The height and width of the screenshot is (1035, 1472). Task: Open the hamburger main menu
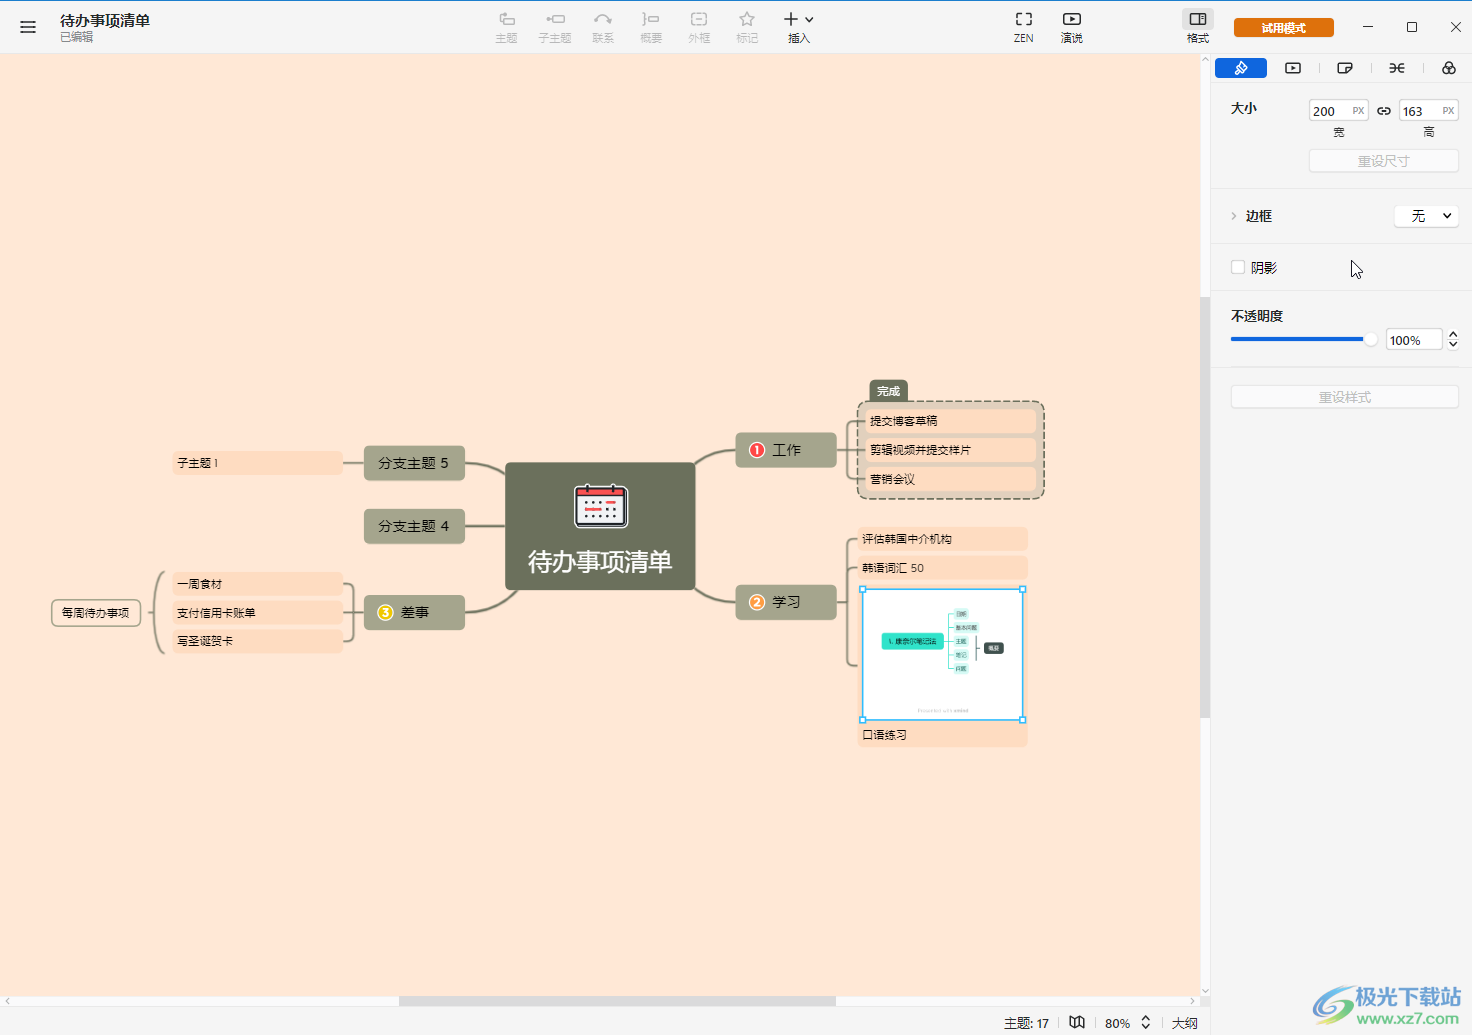[28, 27]
